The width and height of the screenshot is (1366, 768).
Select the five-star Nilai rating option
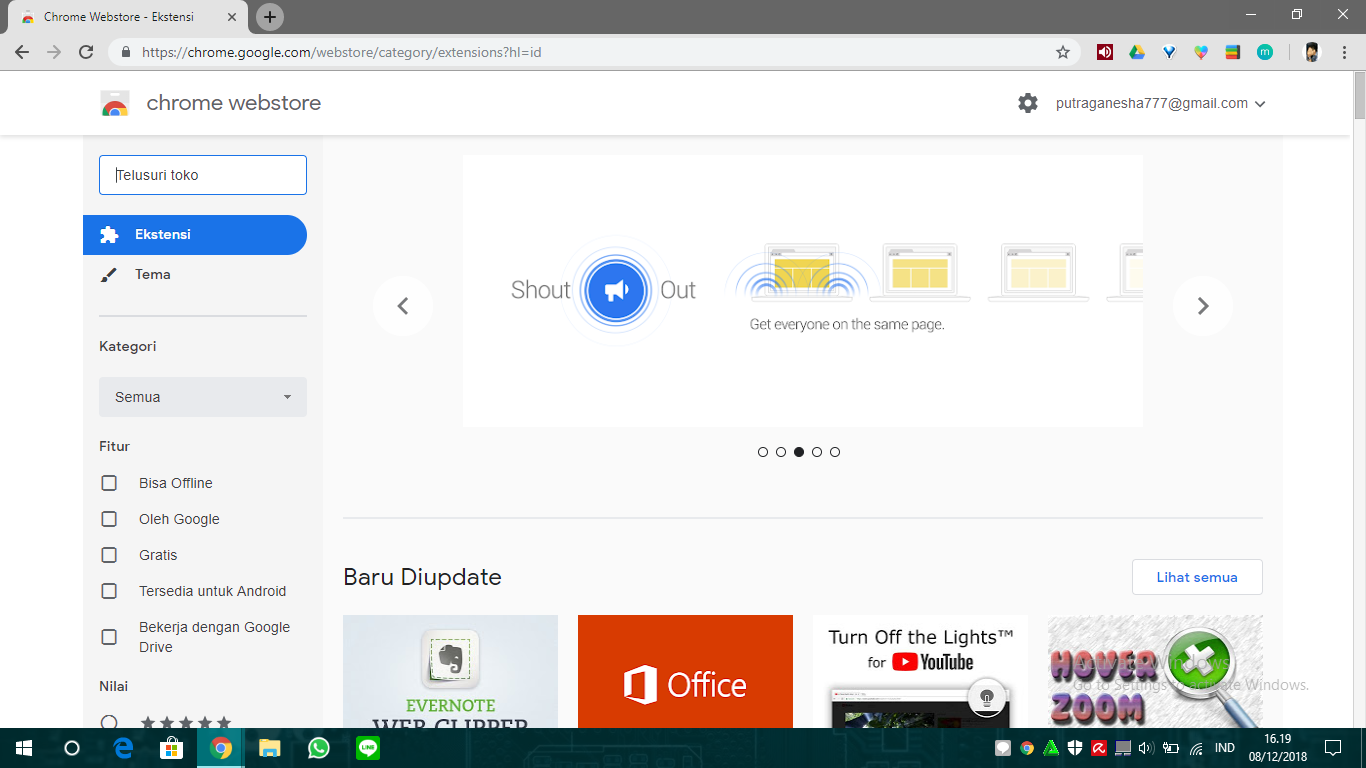(109, 722)
